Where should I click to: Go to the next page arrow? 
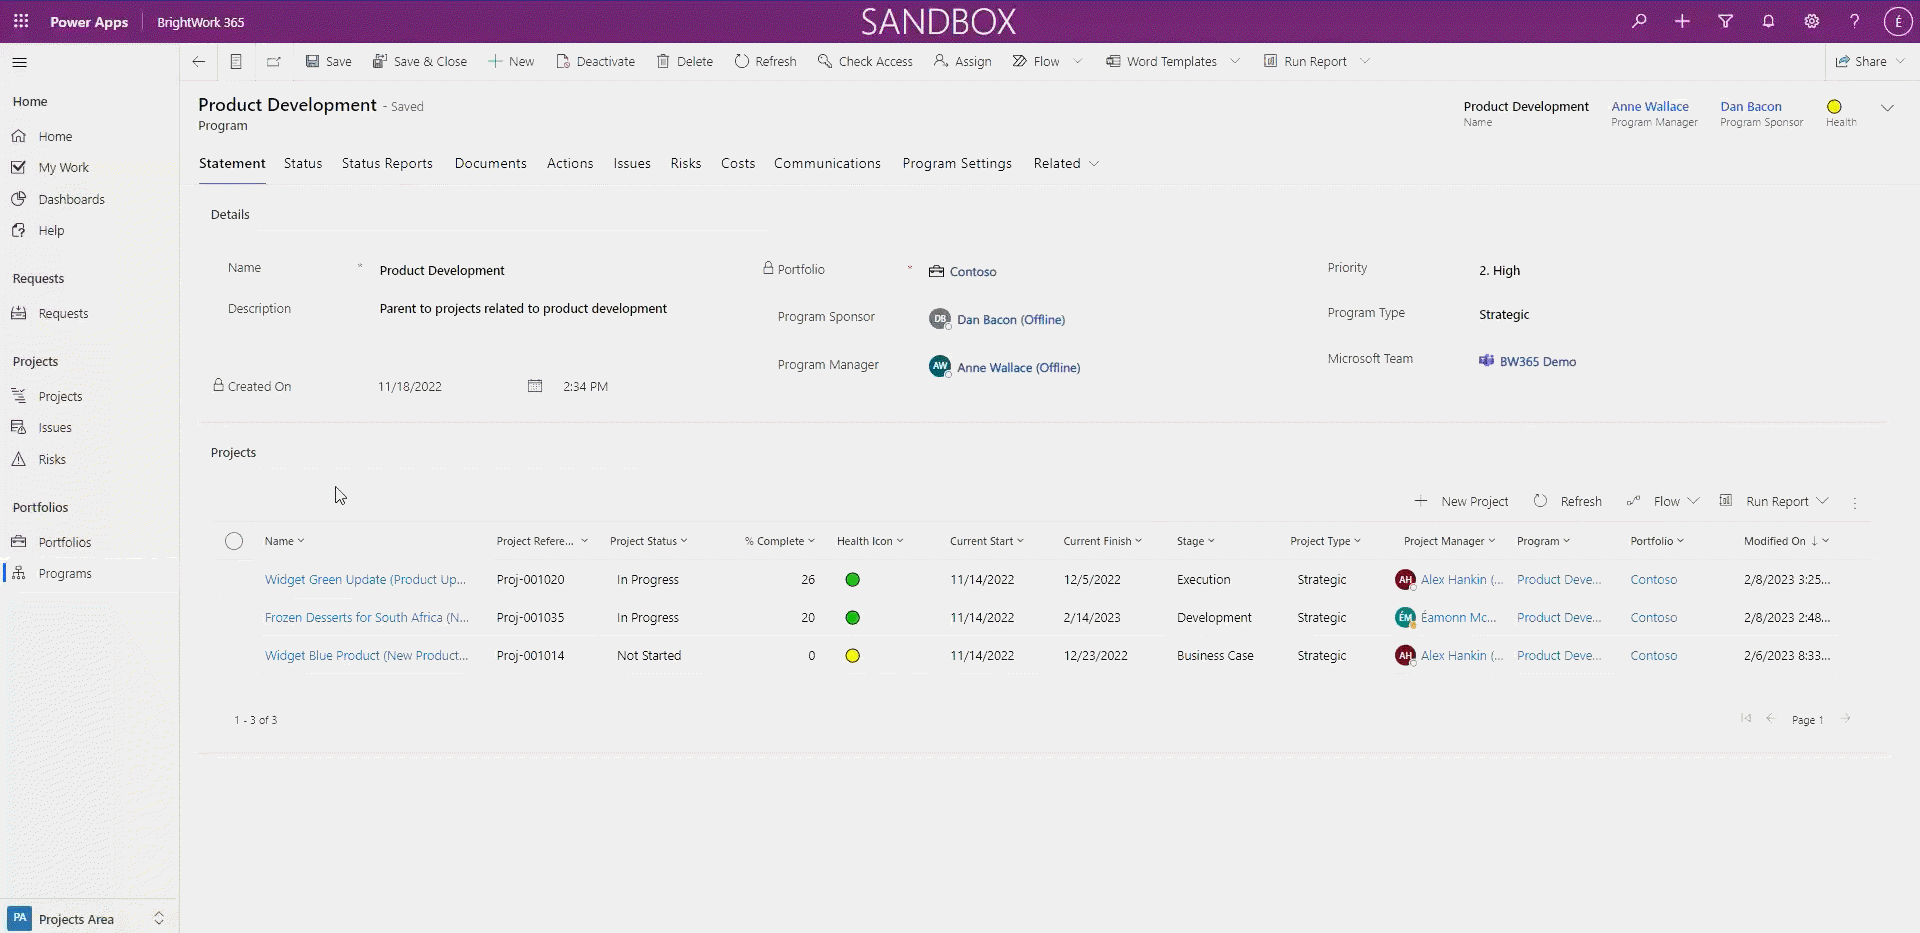(1846, 719)
